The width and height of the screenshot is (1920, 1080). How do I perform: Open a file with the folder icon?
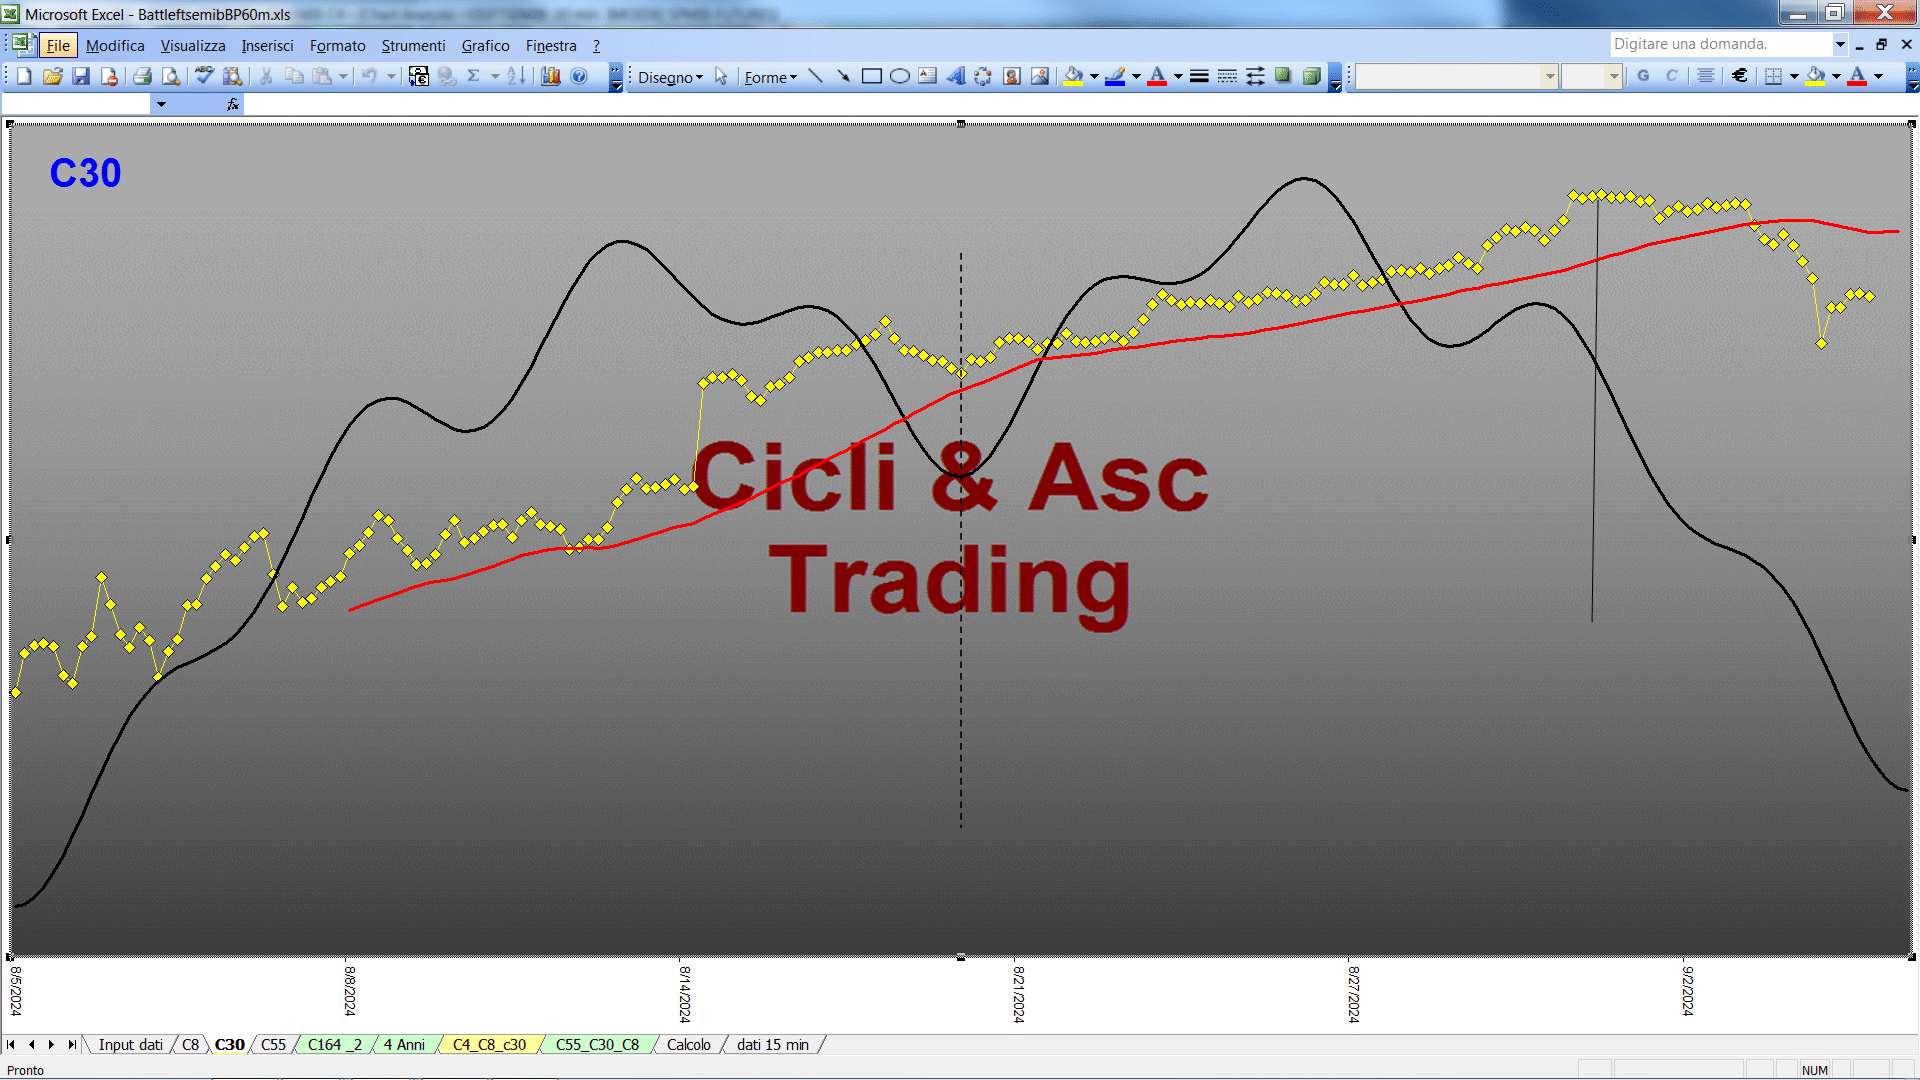pos(53,77)
